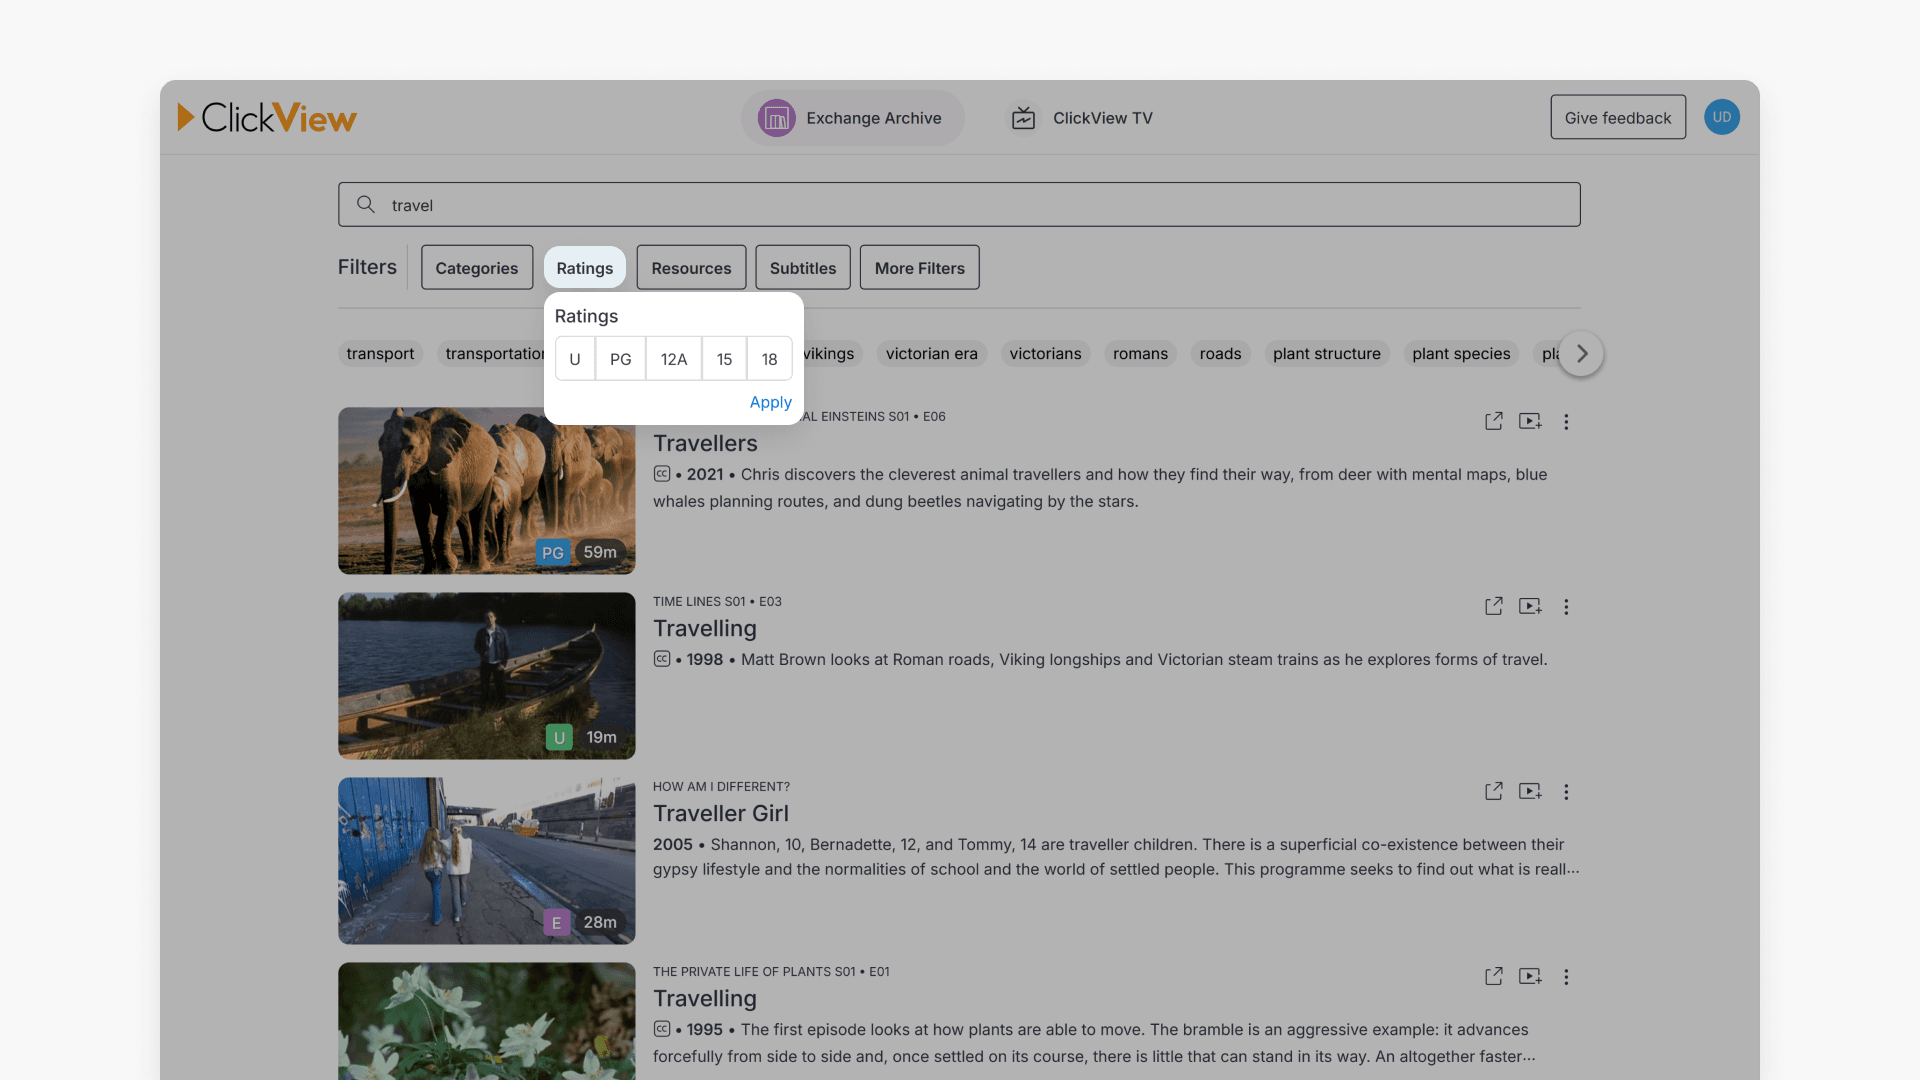Expand the More Filters dropdown
The height and width of the screenshot is (1080, 1920).
pos(919,268)
